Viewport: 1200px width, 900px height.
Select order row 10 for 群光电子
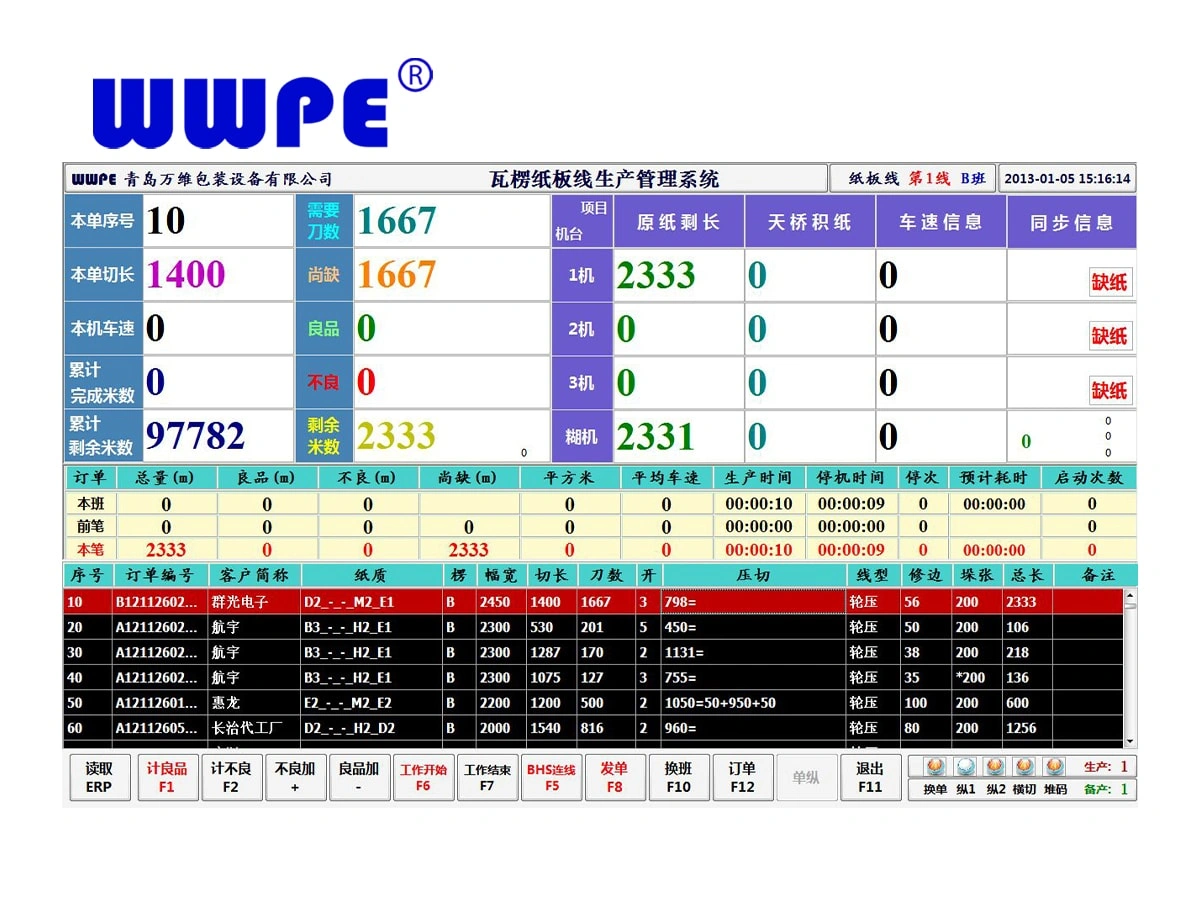tap(400, 601)
